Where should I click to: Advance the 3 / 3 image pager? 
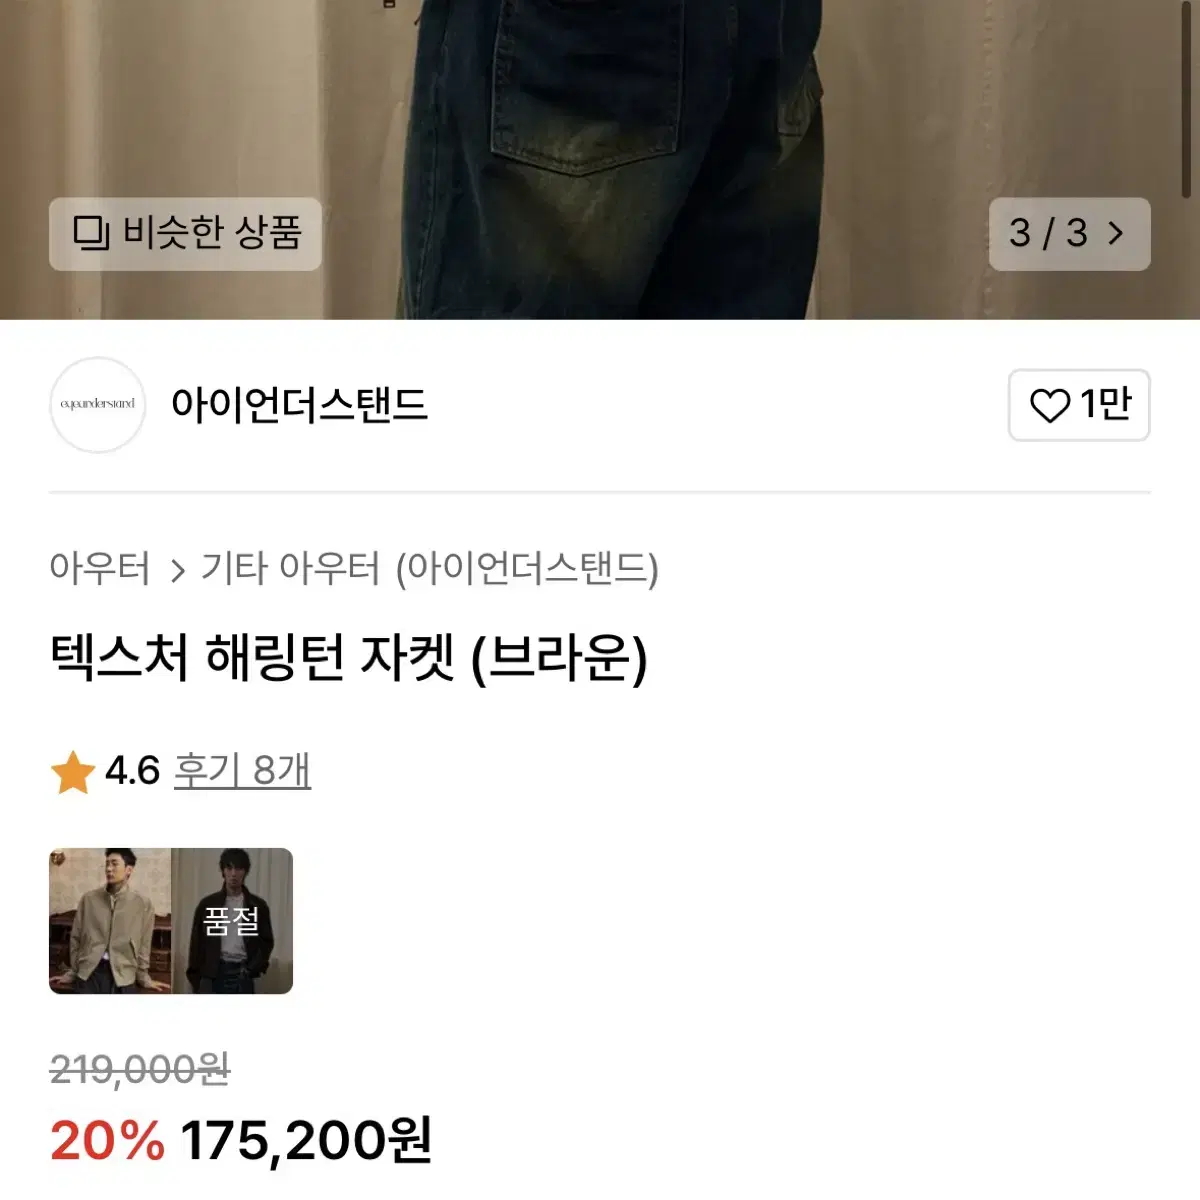[1070, 234]
